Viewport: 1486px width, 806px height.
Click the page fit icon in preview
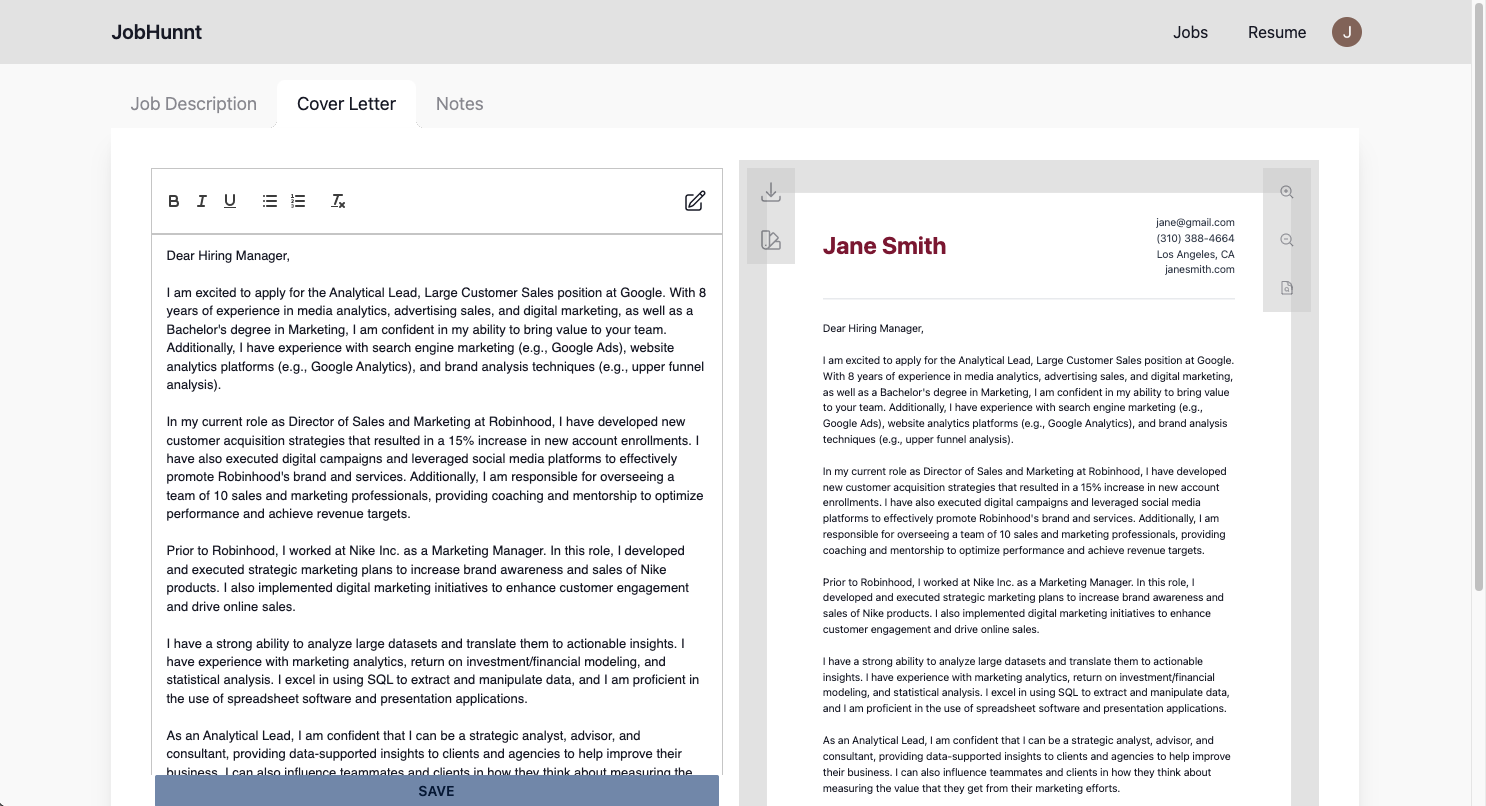tap(1287, 288)
